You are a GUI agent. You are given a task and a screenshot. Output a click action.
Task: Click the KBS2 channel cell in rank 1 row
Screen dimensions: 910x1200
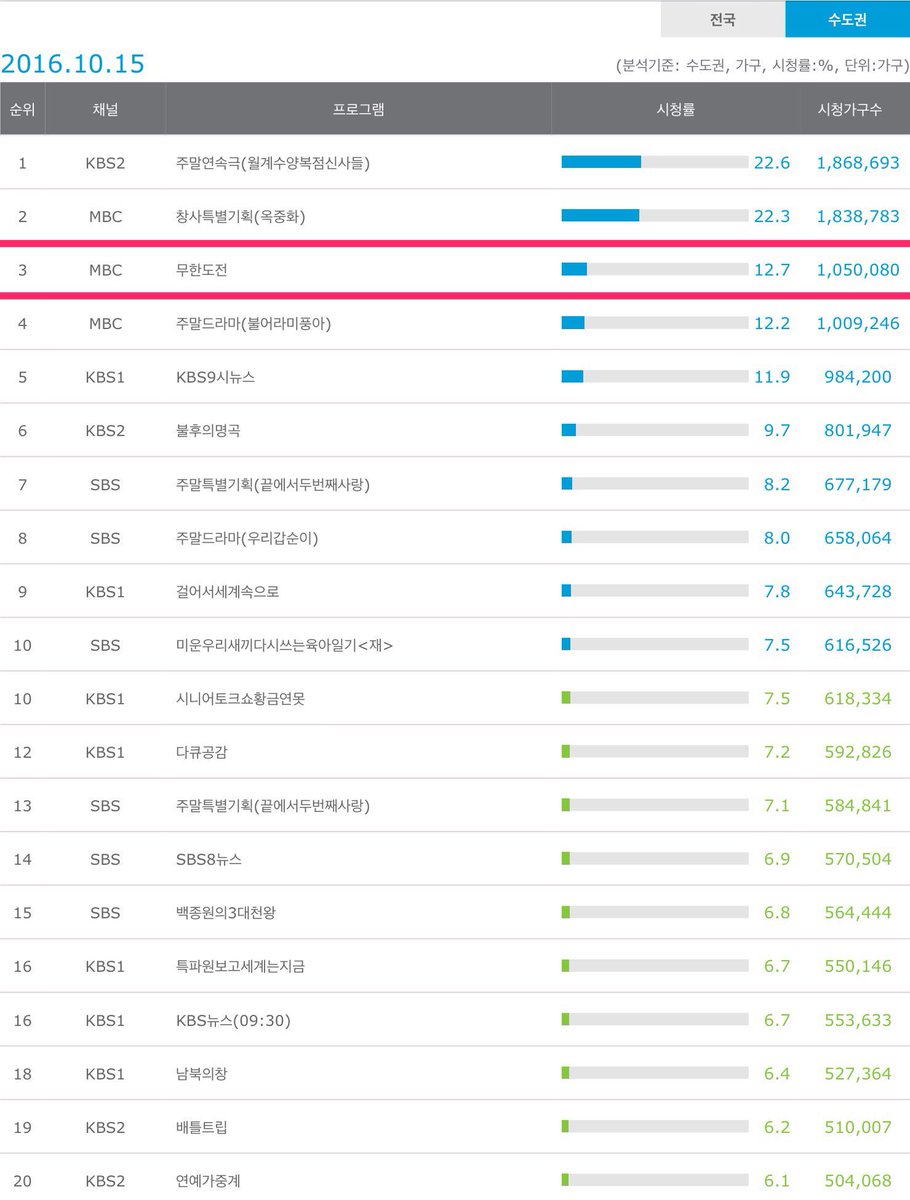click(104, 162)
